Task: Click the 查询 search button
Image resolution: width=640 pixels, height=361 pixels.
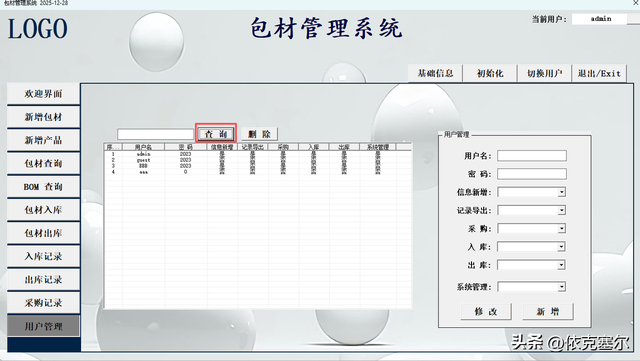Action: point(216,134)
